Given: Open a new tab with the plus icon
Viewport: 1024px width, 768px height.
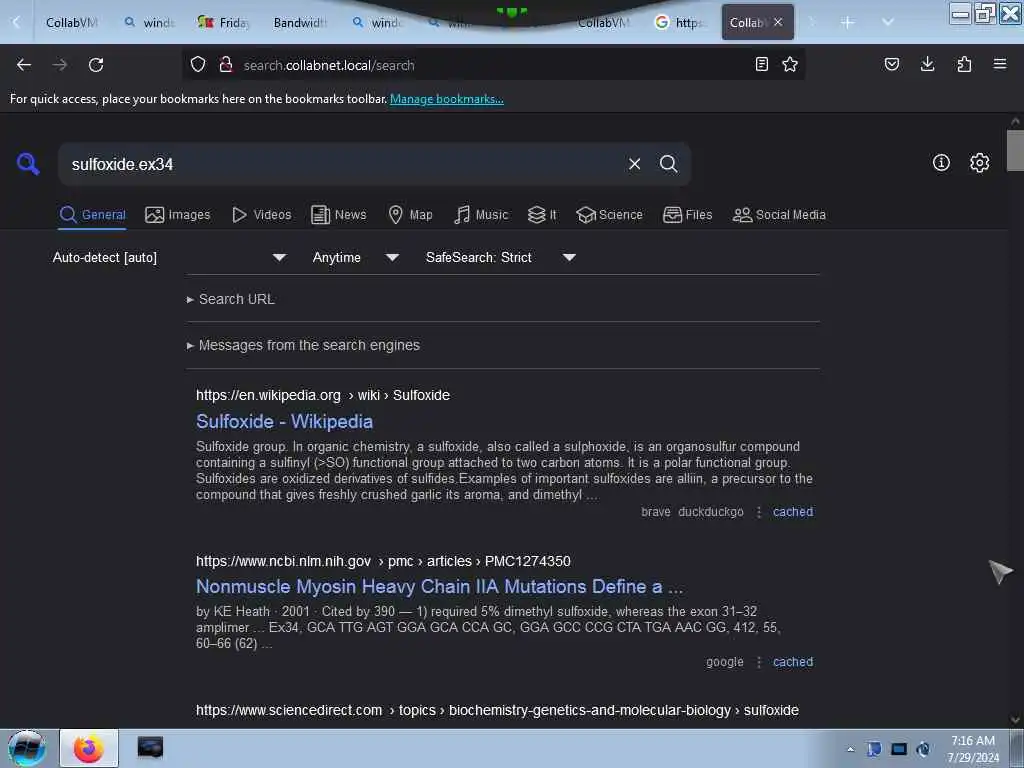Looking at the screenshot, I should 848,23.
